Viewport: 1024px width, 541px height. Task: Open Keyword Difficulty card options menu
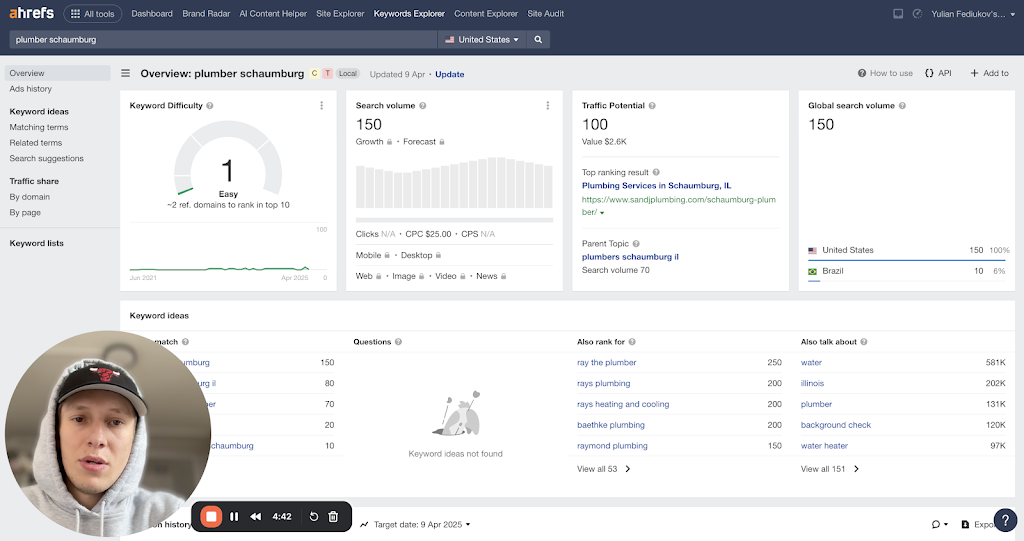321,106
